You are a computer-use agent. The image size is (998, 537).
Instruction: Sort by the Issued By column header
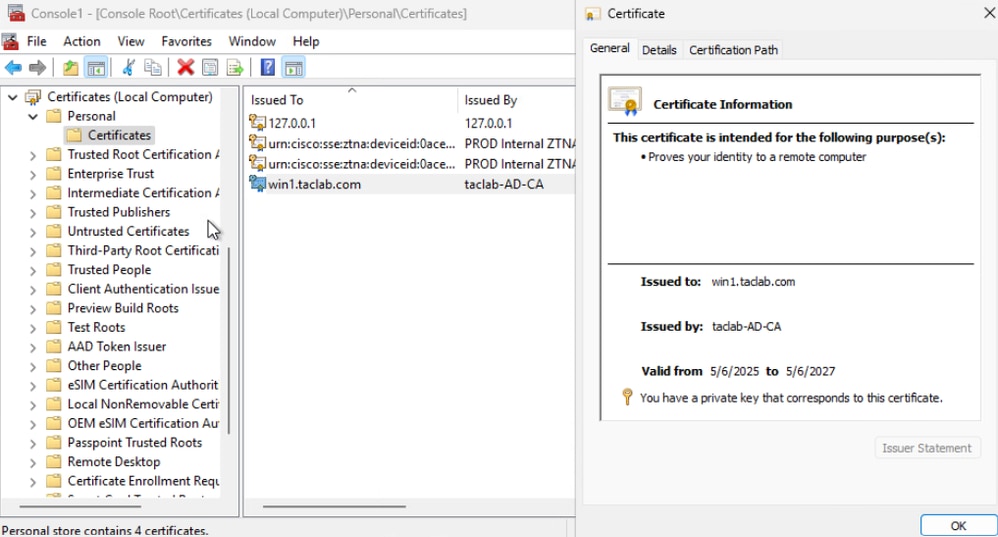click(x=516, y=100)
